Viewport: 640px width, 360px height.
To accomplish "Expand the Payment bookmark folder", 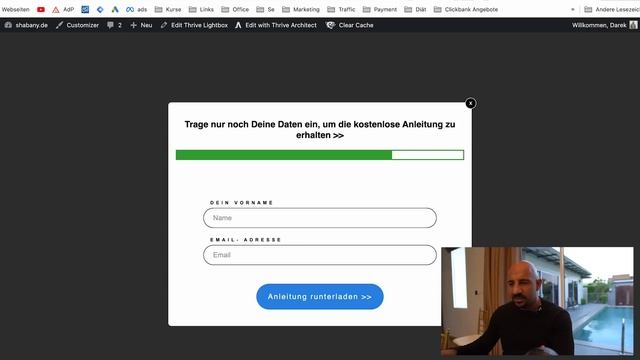I will click(380, 9).
